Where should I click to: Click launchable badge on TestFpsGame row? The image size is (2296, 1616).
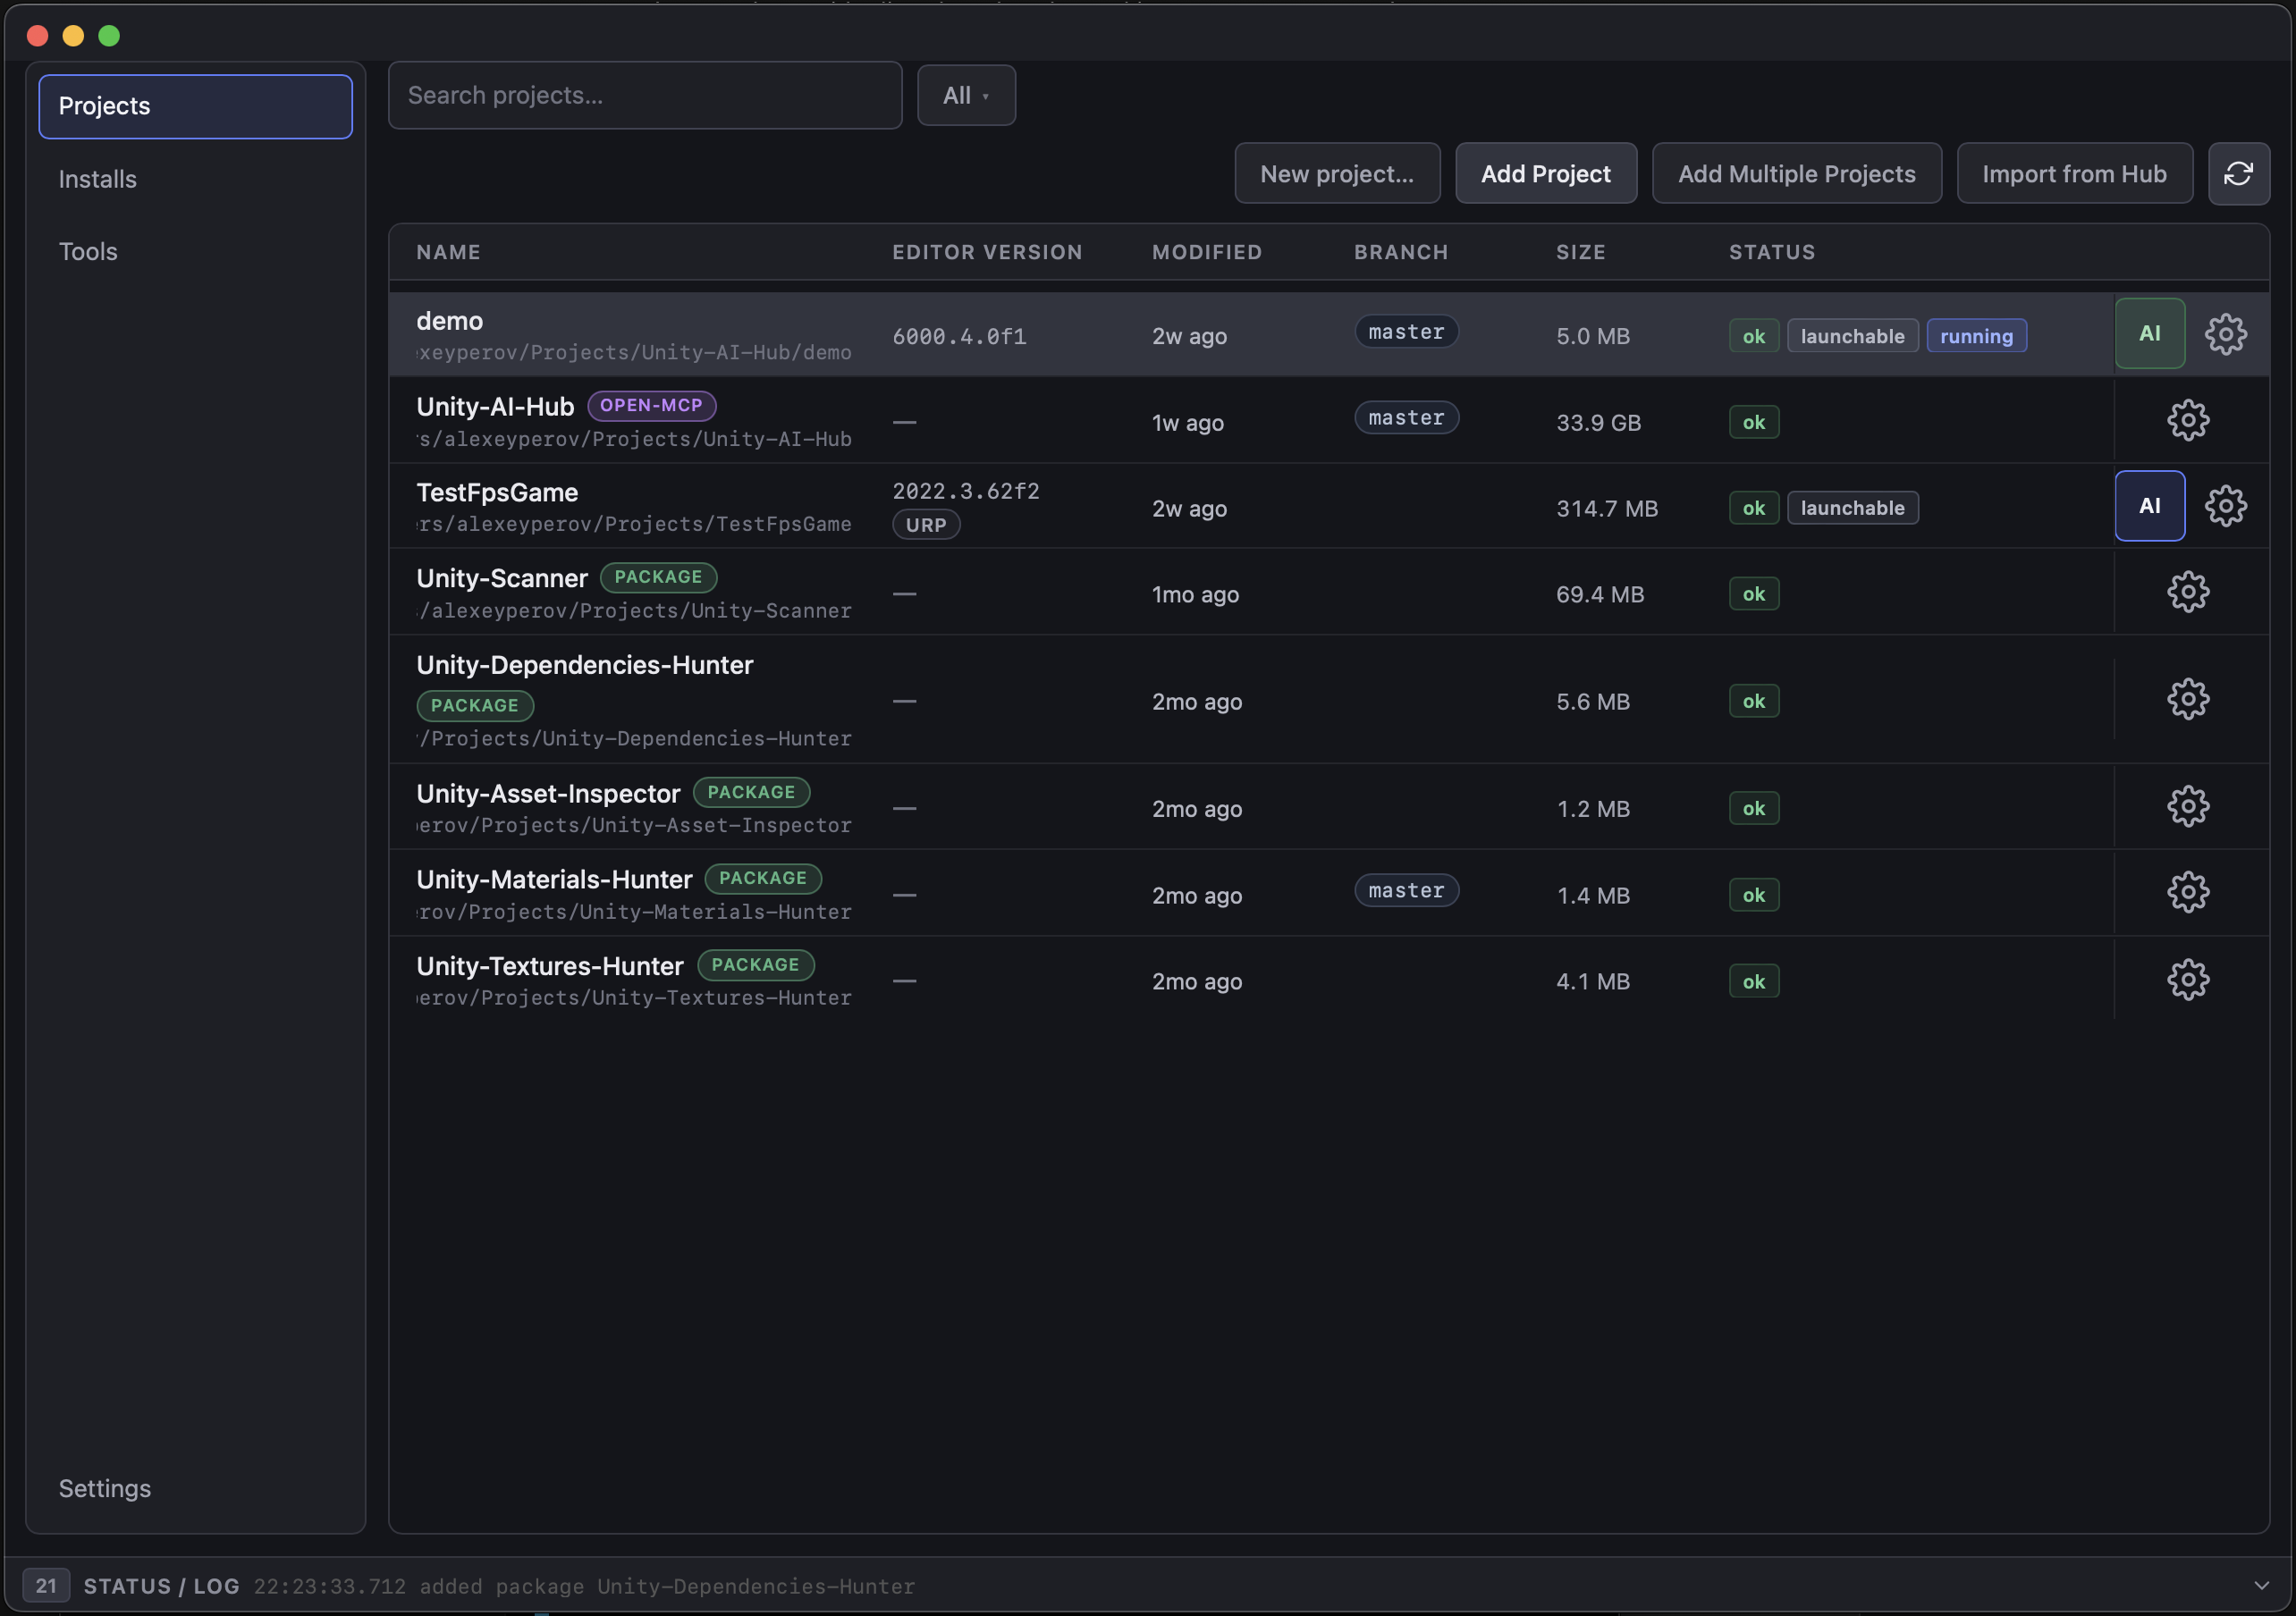pos(1852,508)
